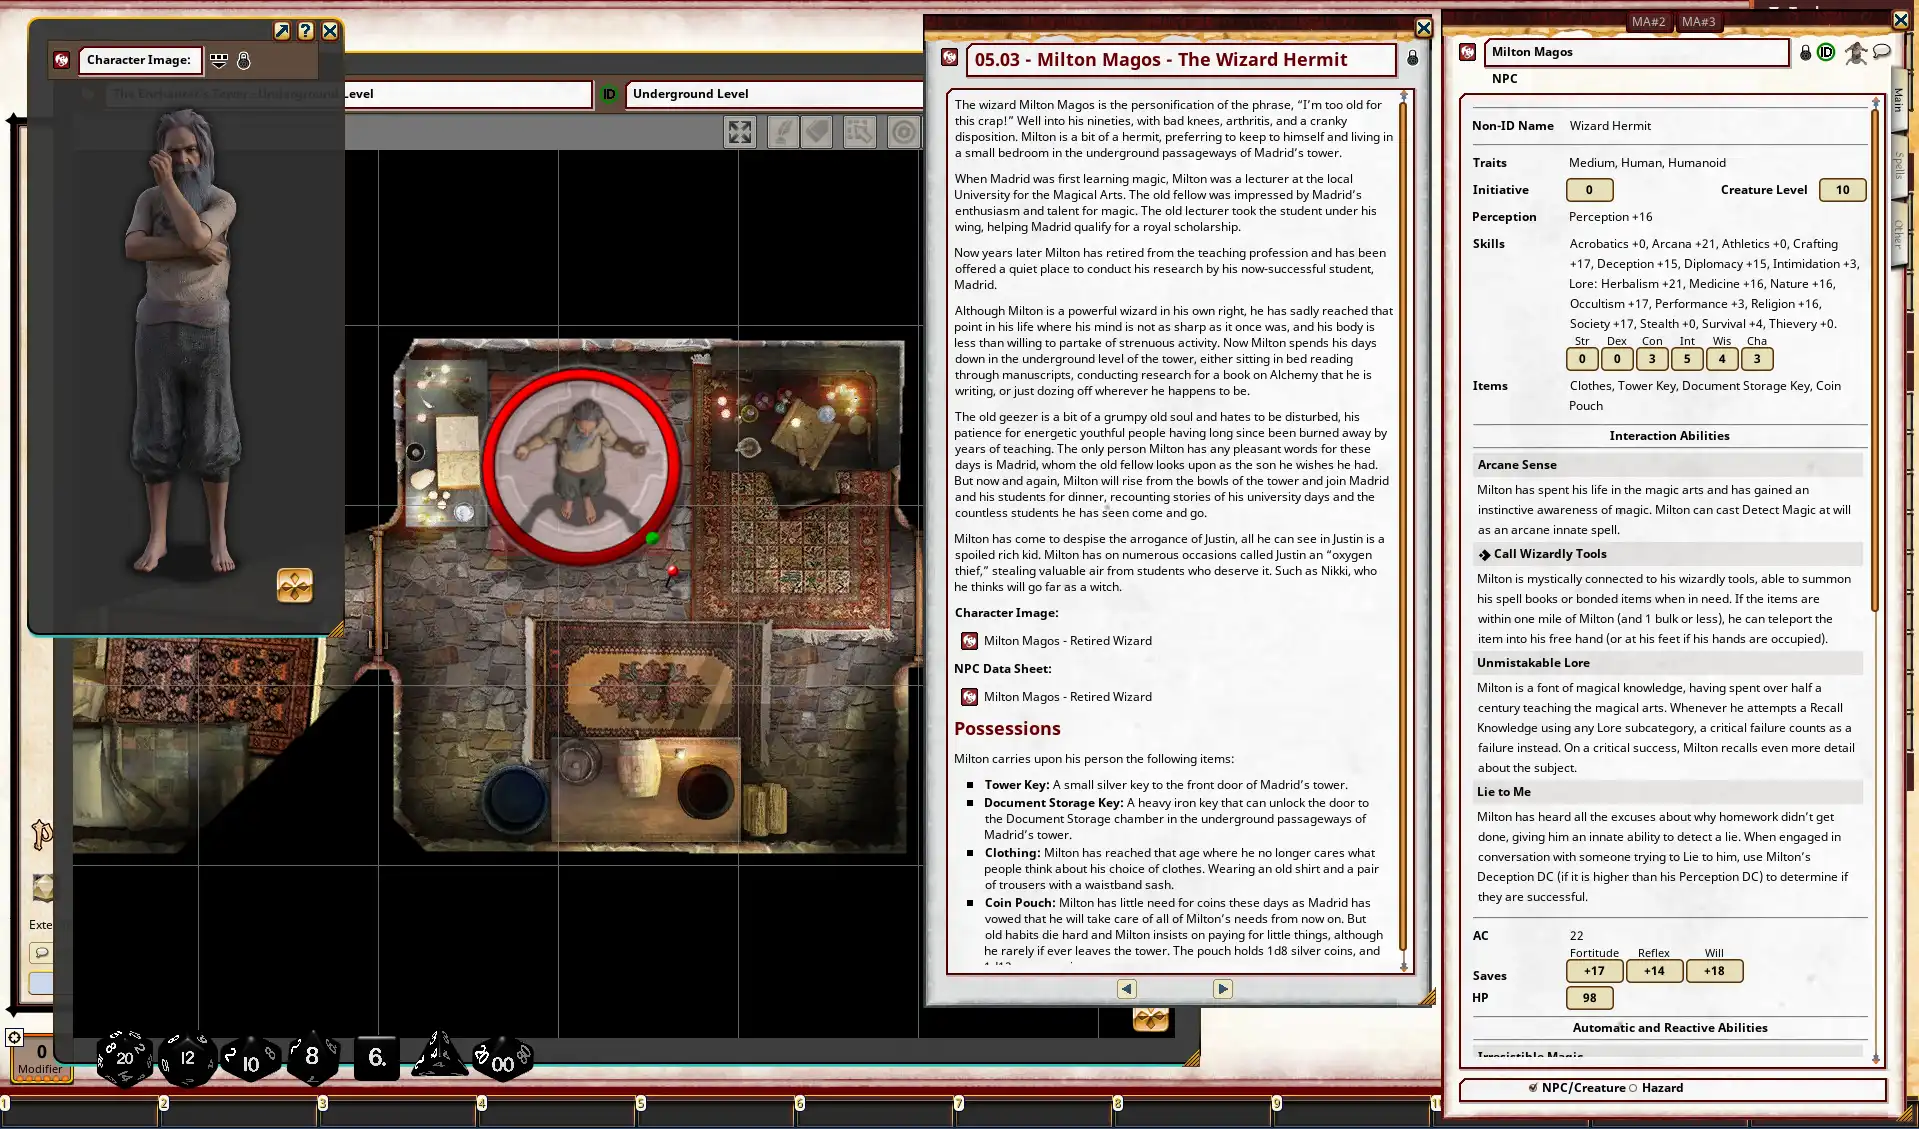Toggle the ID status of Underground Level map
Viewport: 1919px width, 1129px height.
609,94
